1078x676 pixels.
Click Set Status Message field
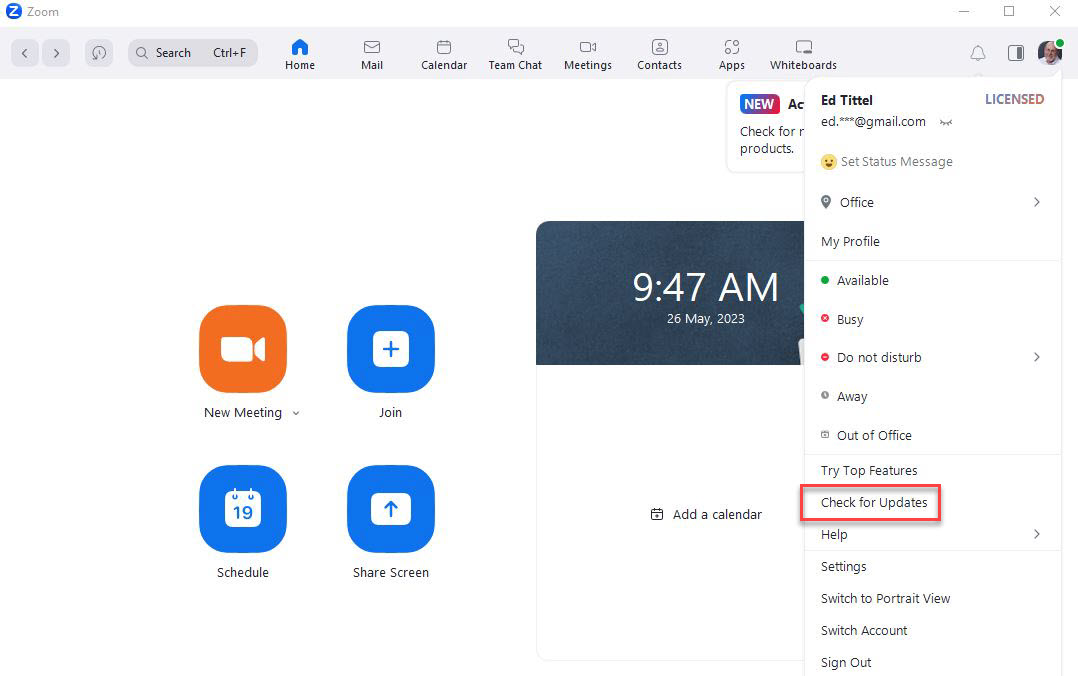click(x=896, y=162)
